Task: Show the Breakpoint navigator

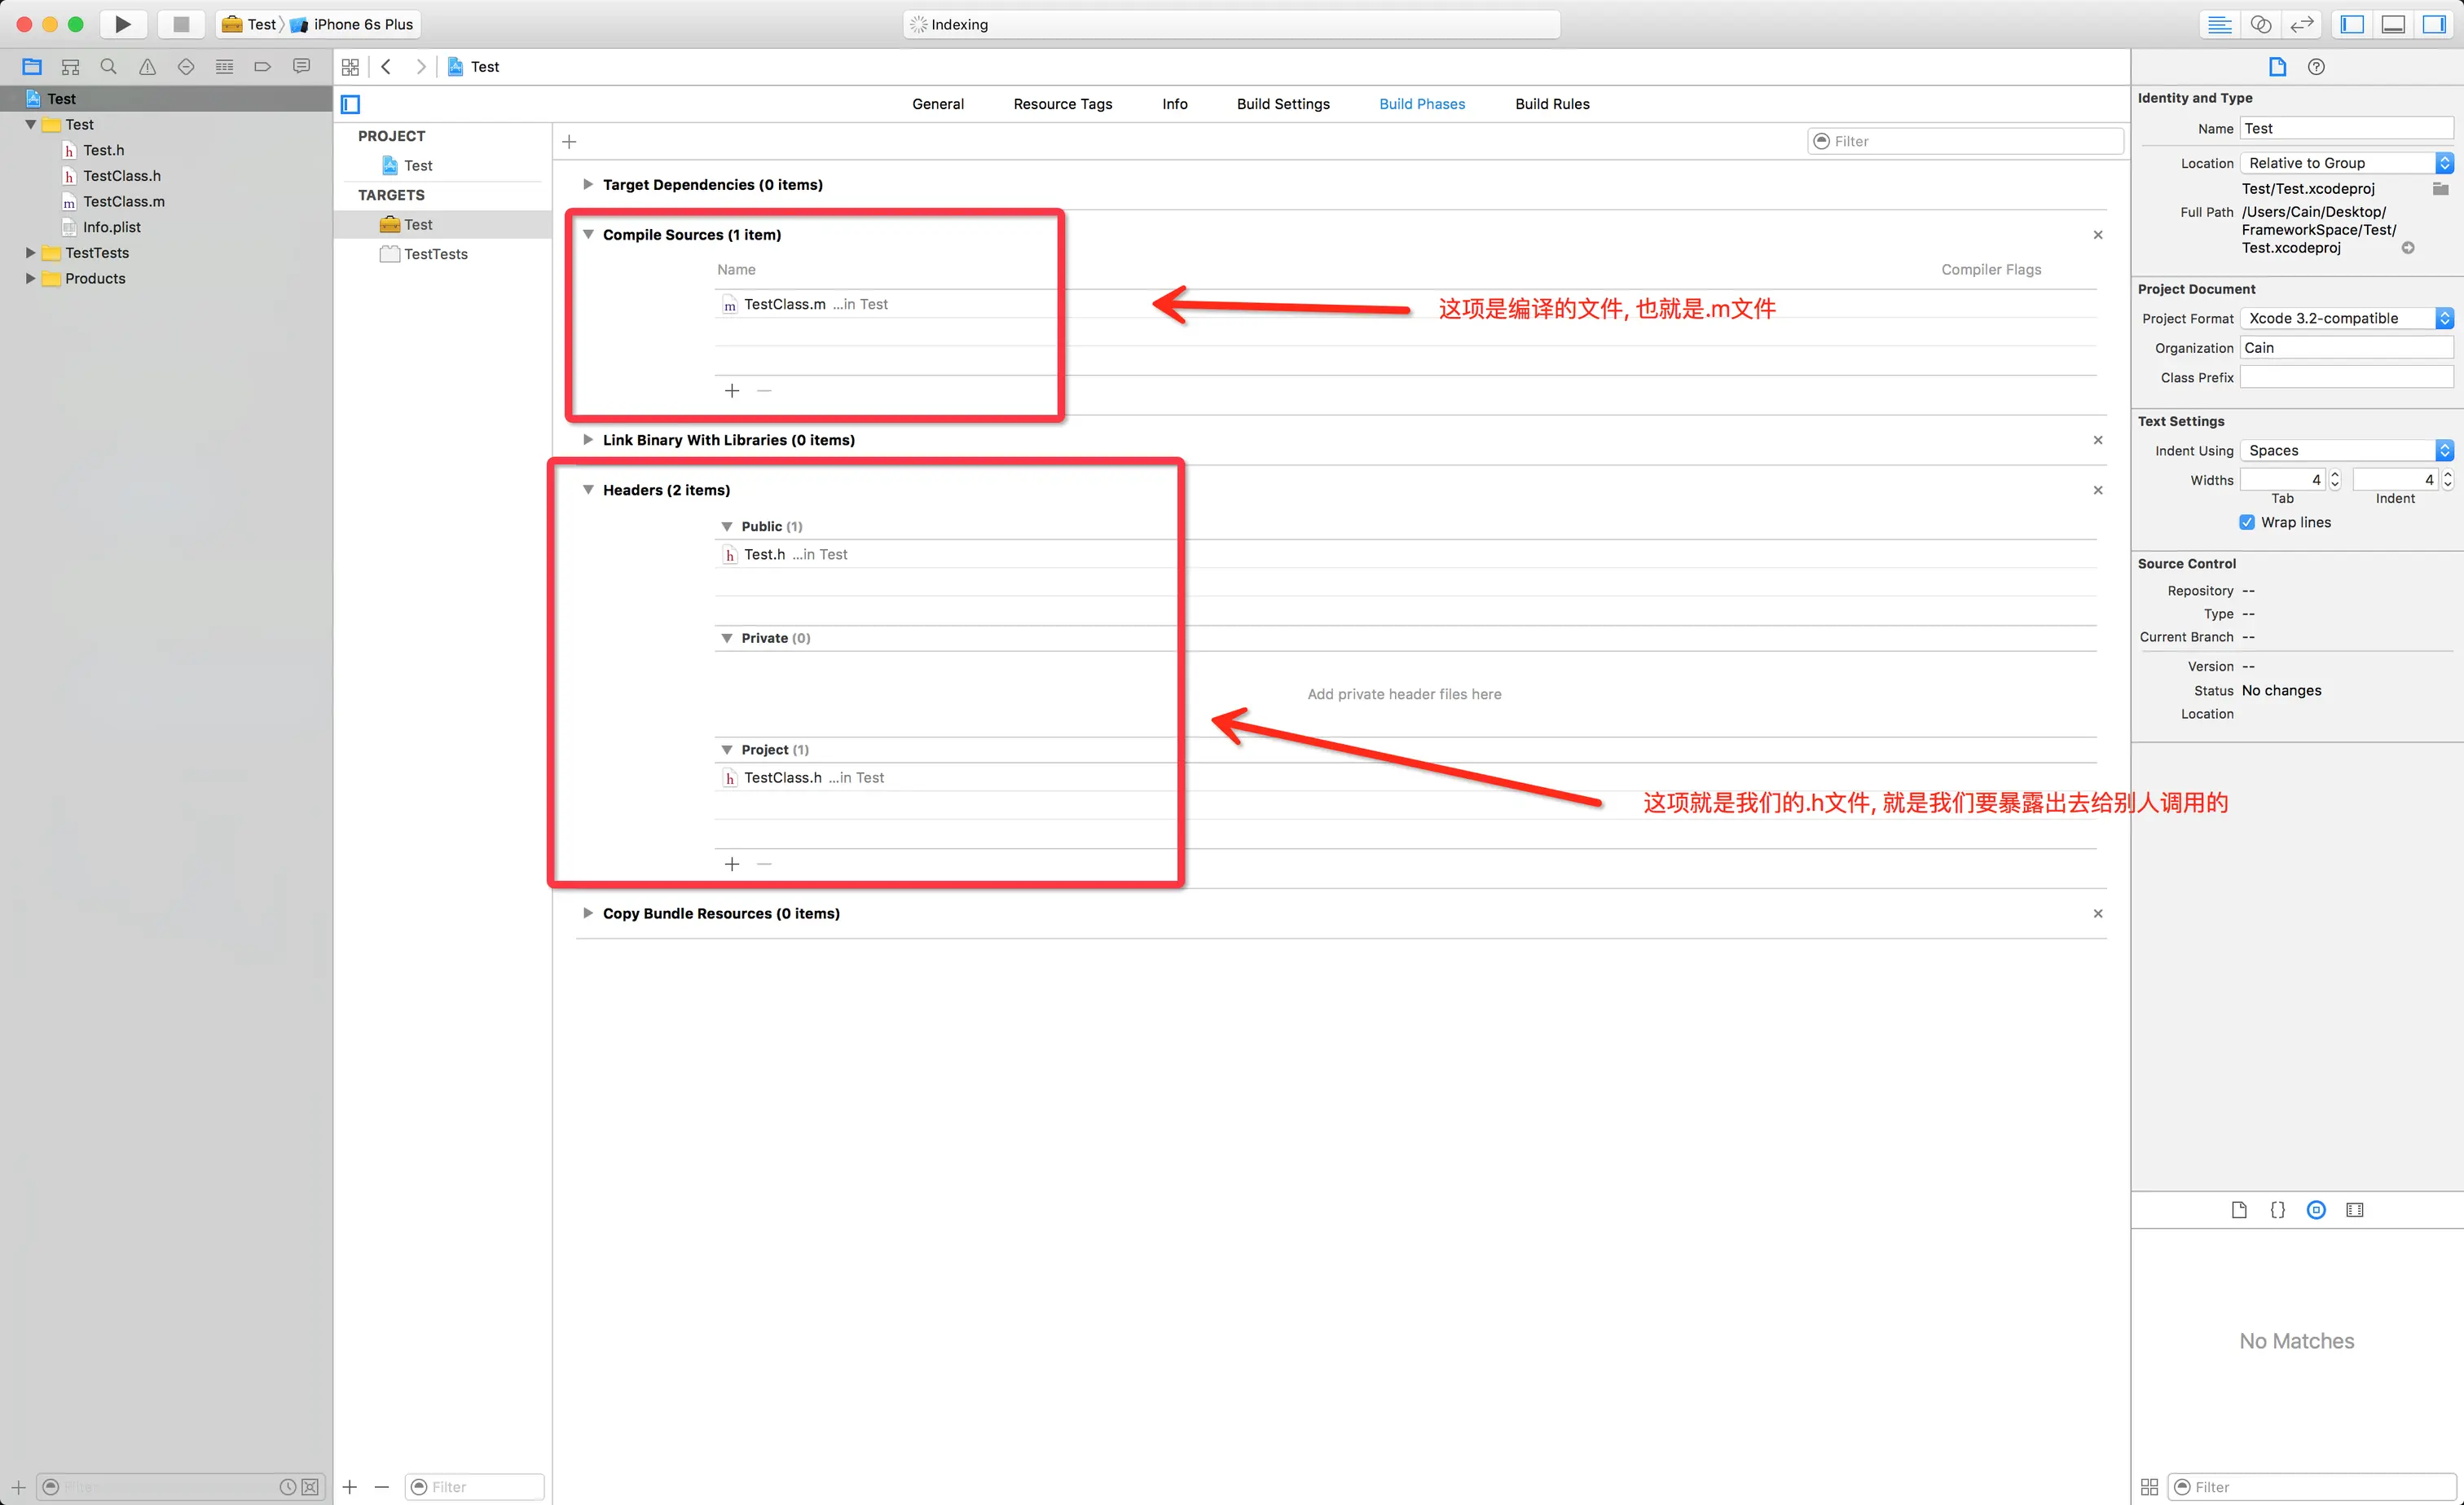Action: 262,67
